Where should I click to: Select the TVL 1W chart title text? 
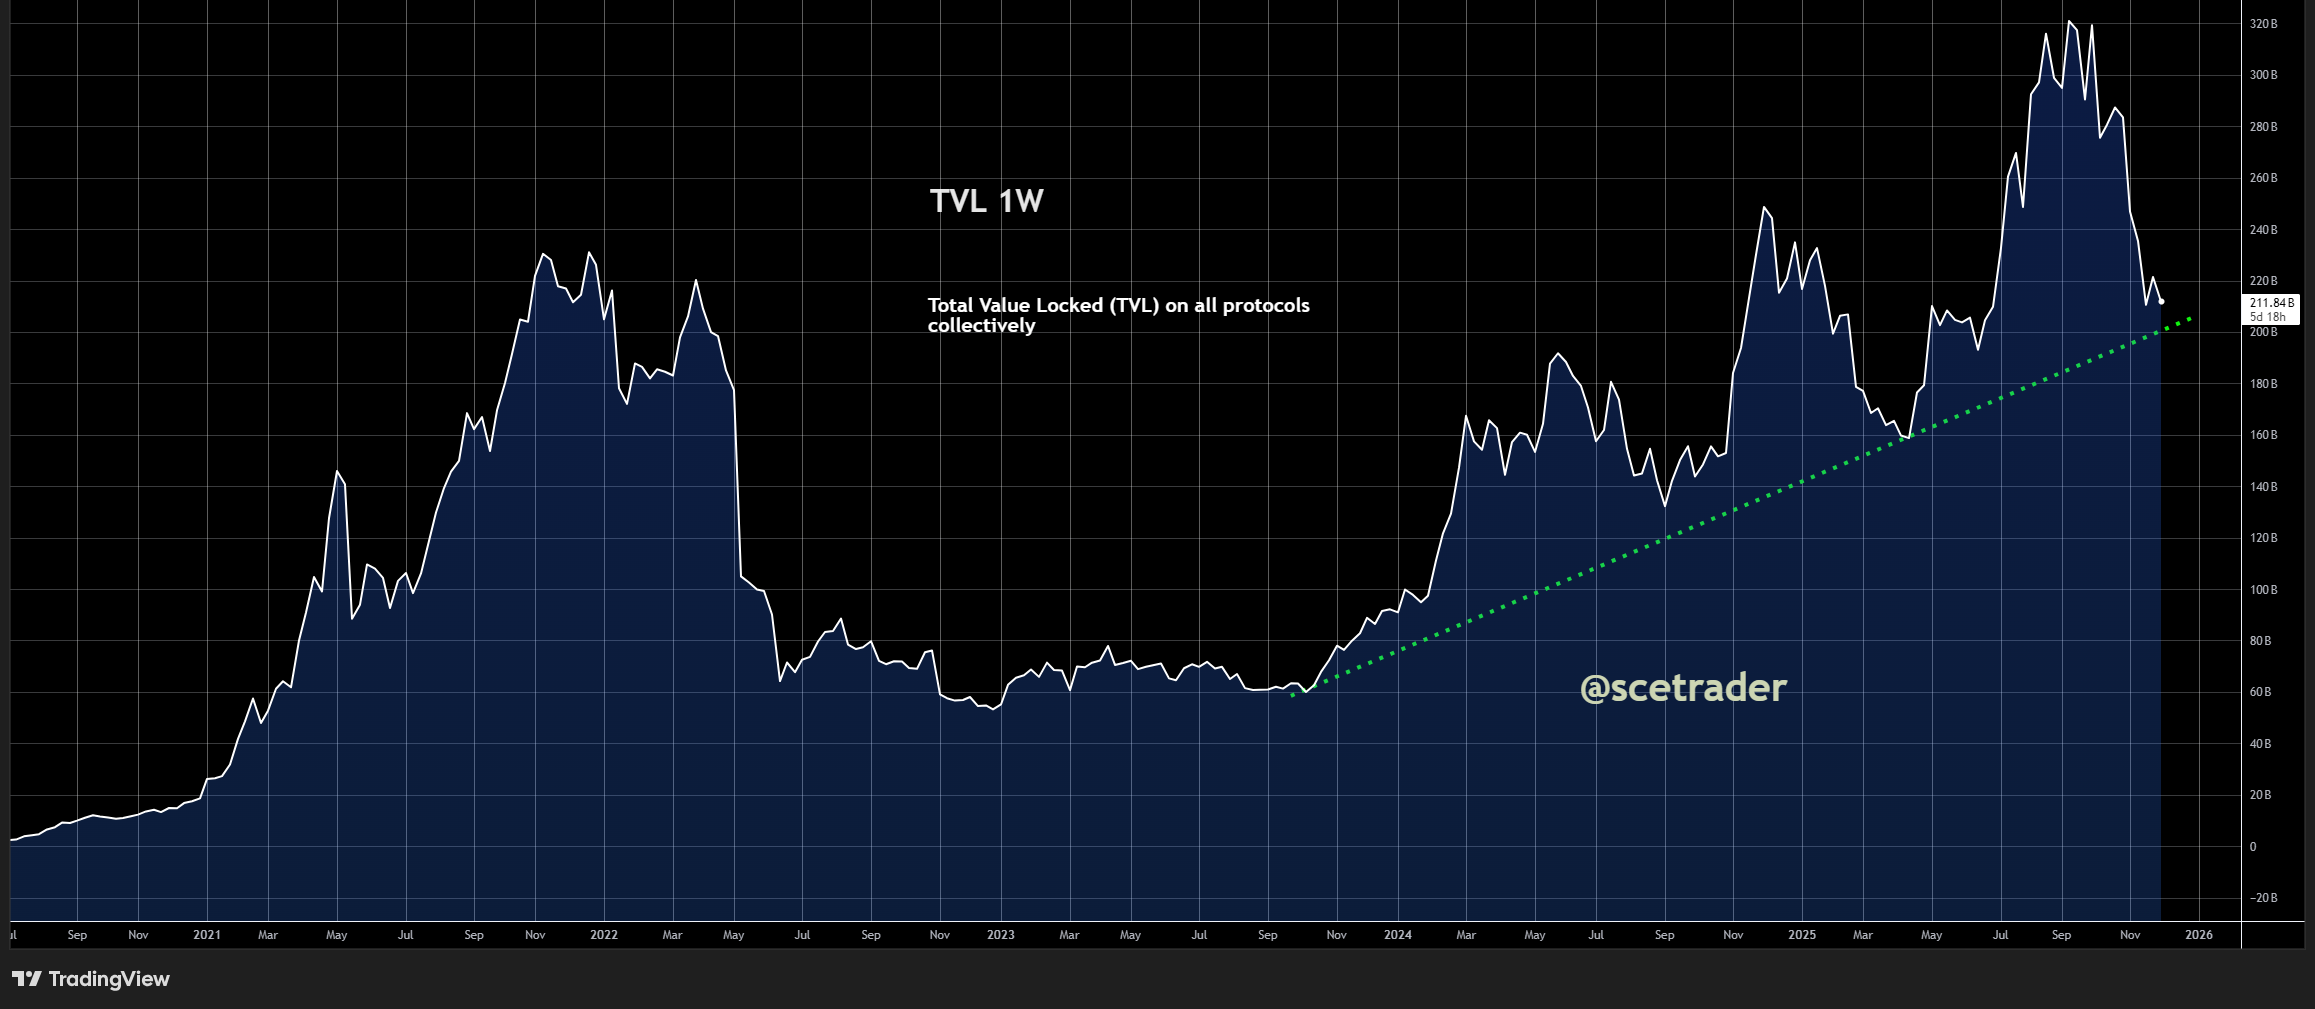point(984,200)
